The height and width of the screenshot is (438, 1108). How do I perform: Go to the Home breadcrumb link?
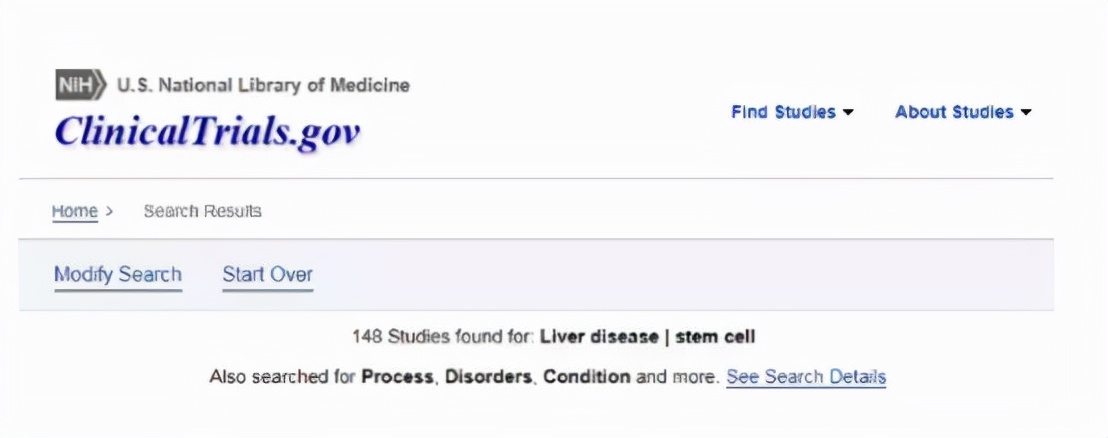75,211
